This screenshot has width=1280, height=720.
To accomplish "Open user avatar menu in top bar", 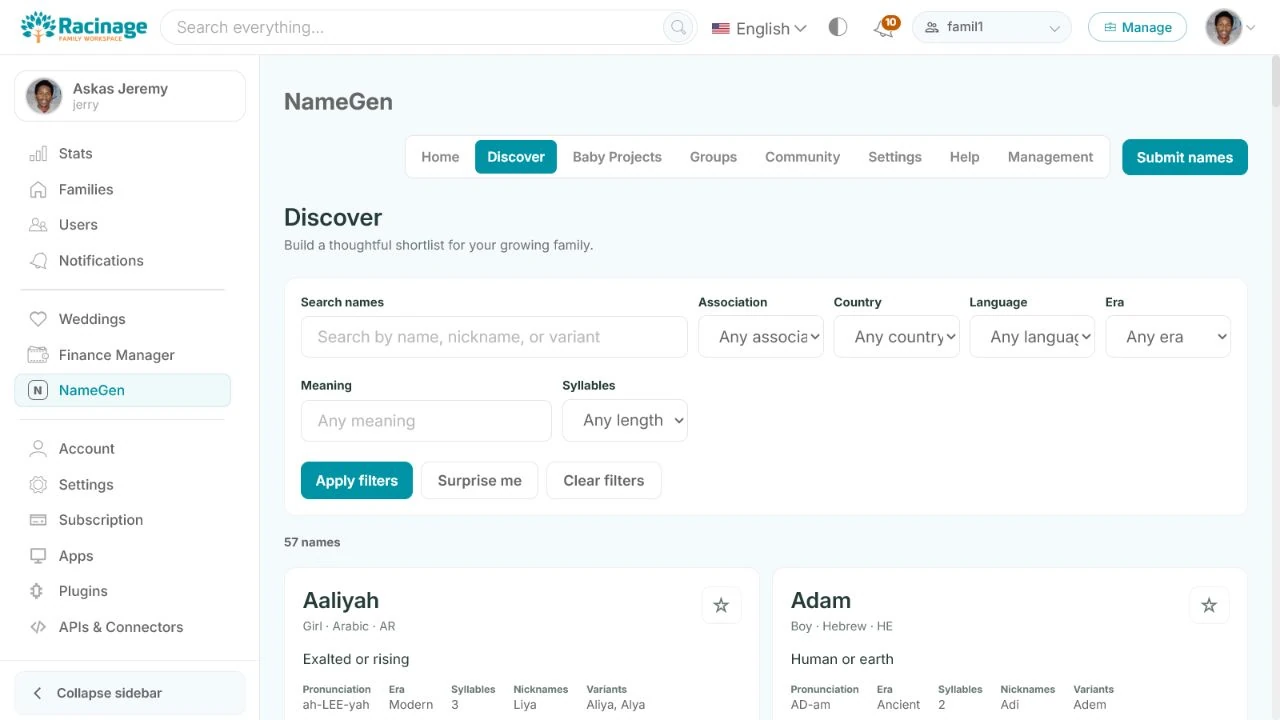I will (1229, 27).
